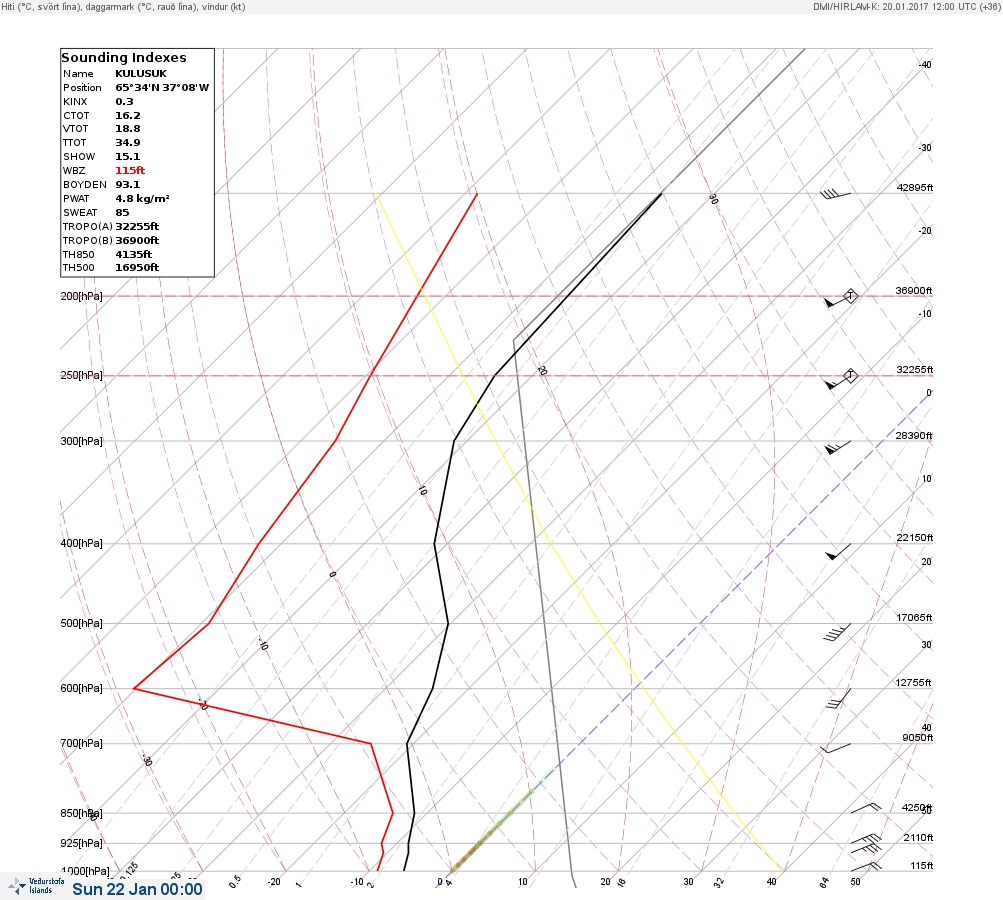1003x900 pixels.
Task: Click the 36900ft label on right axis
Action: tap(914, 291)
